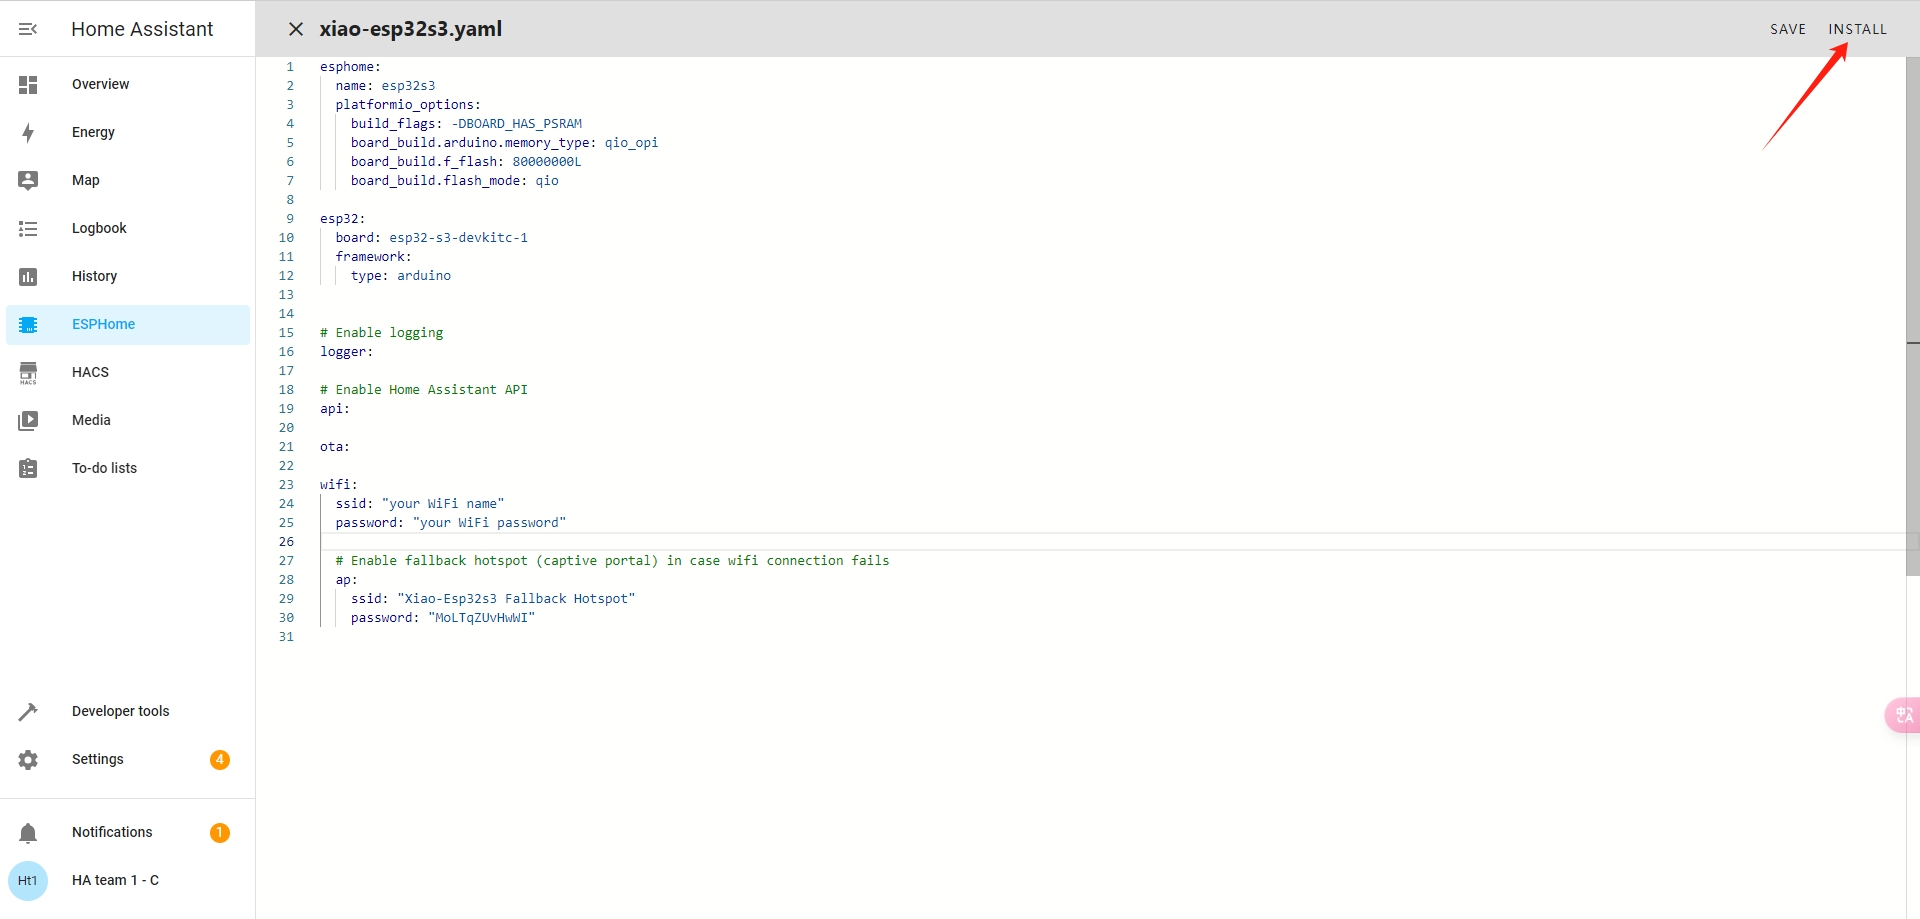Click the Notifications bell icon
This screenshot has width=1920, height=919.
[x=28, y=833]
